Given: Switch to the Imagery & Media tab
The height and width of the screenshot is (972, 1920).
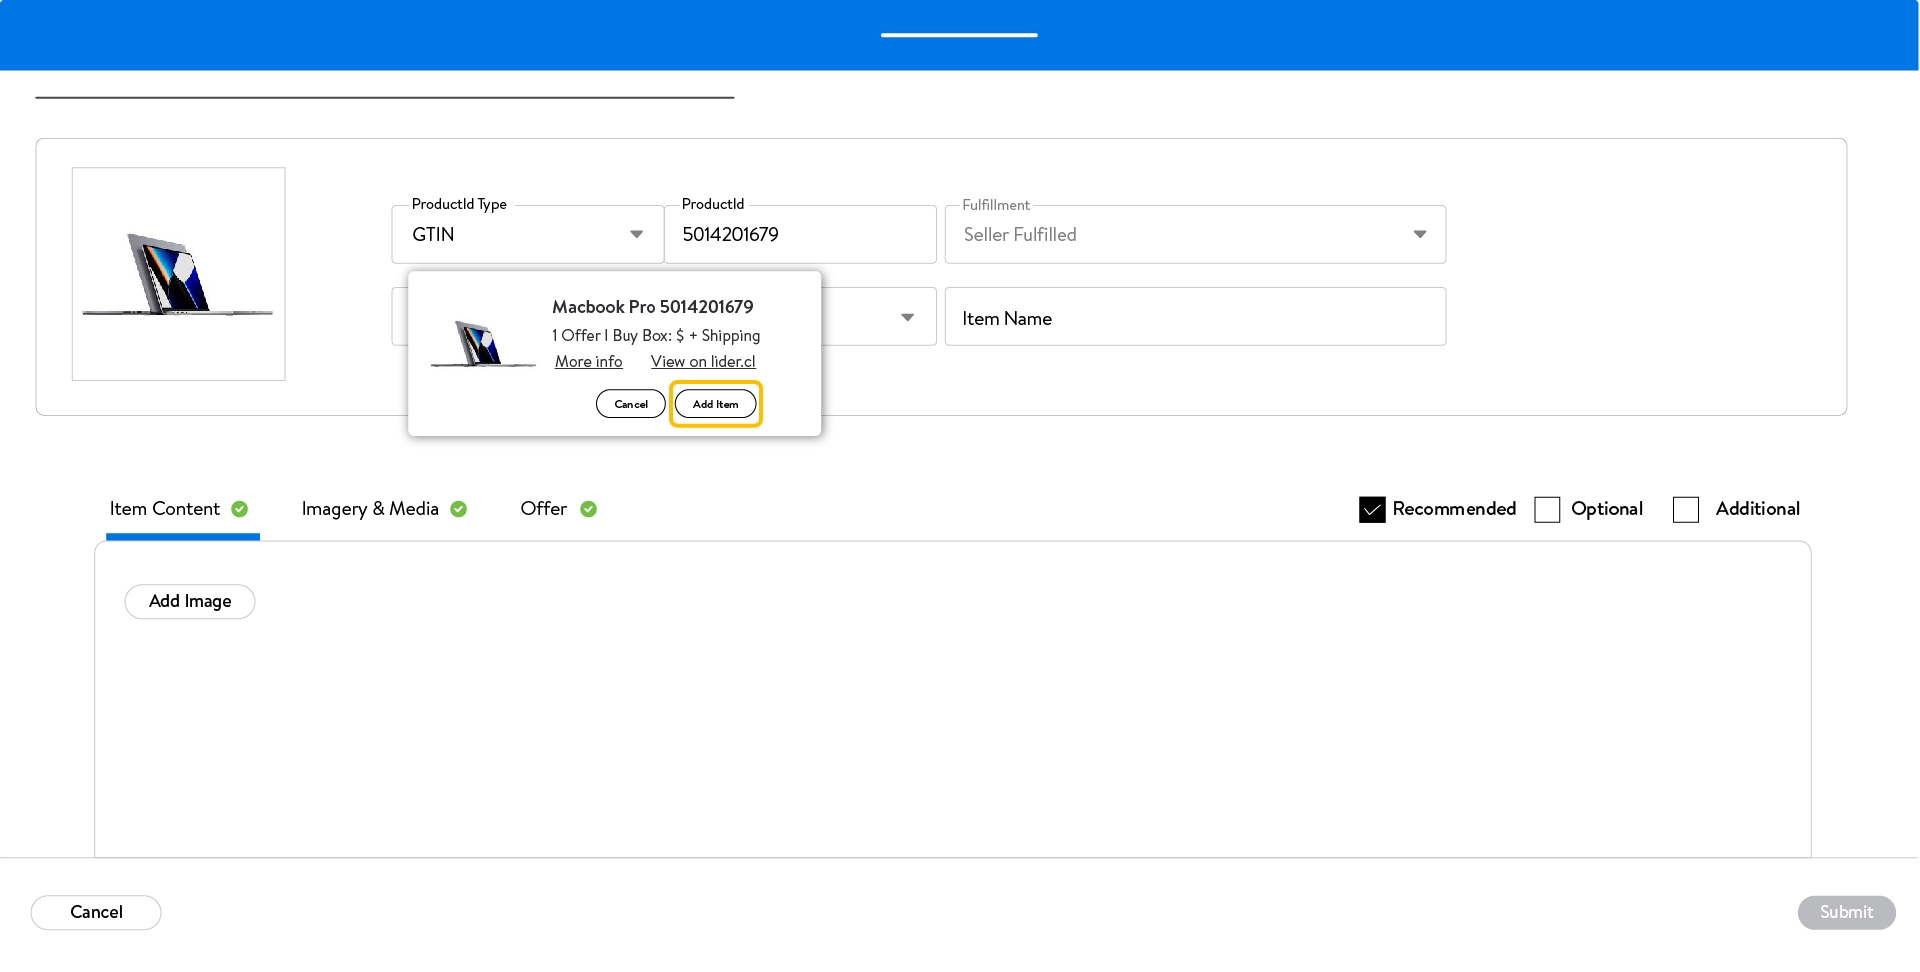Looking at the screenshot, I should (370, 509).
